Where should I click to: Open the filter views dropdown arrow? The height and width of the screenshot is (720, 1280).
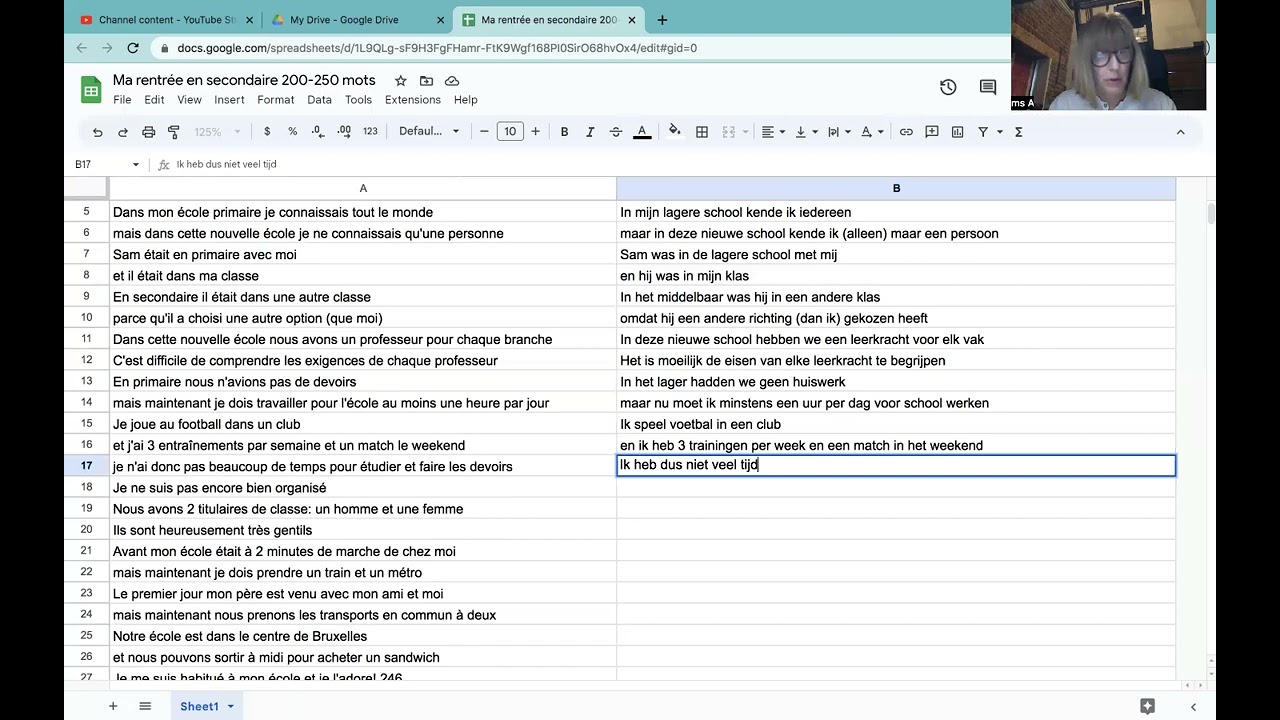999,132
